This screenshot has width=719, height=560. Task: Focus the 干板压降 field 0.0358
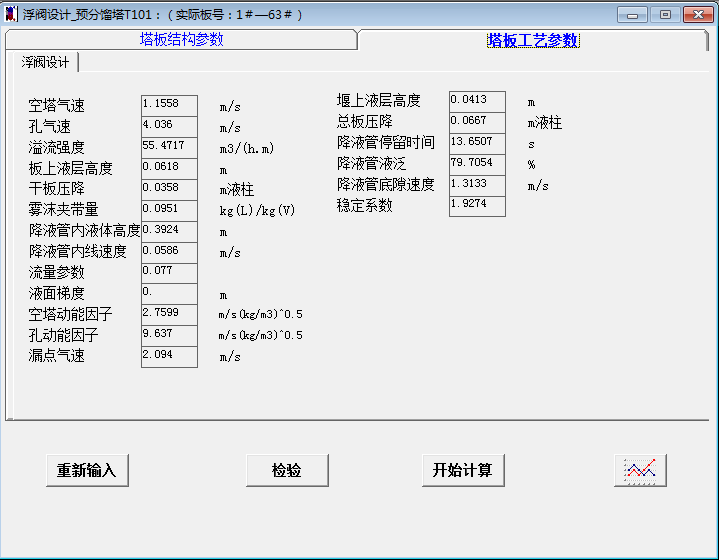click(x=169, y=189)
